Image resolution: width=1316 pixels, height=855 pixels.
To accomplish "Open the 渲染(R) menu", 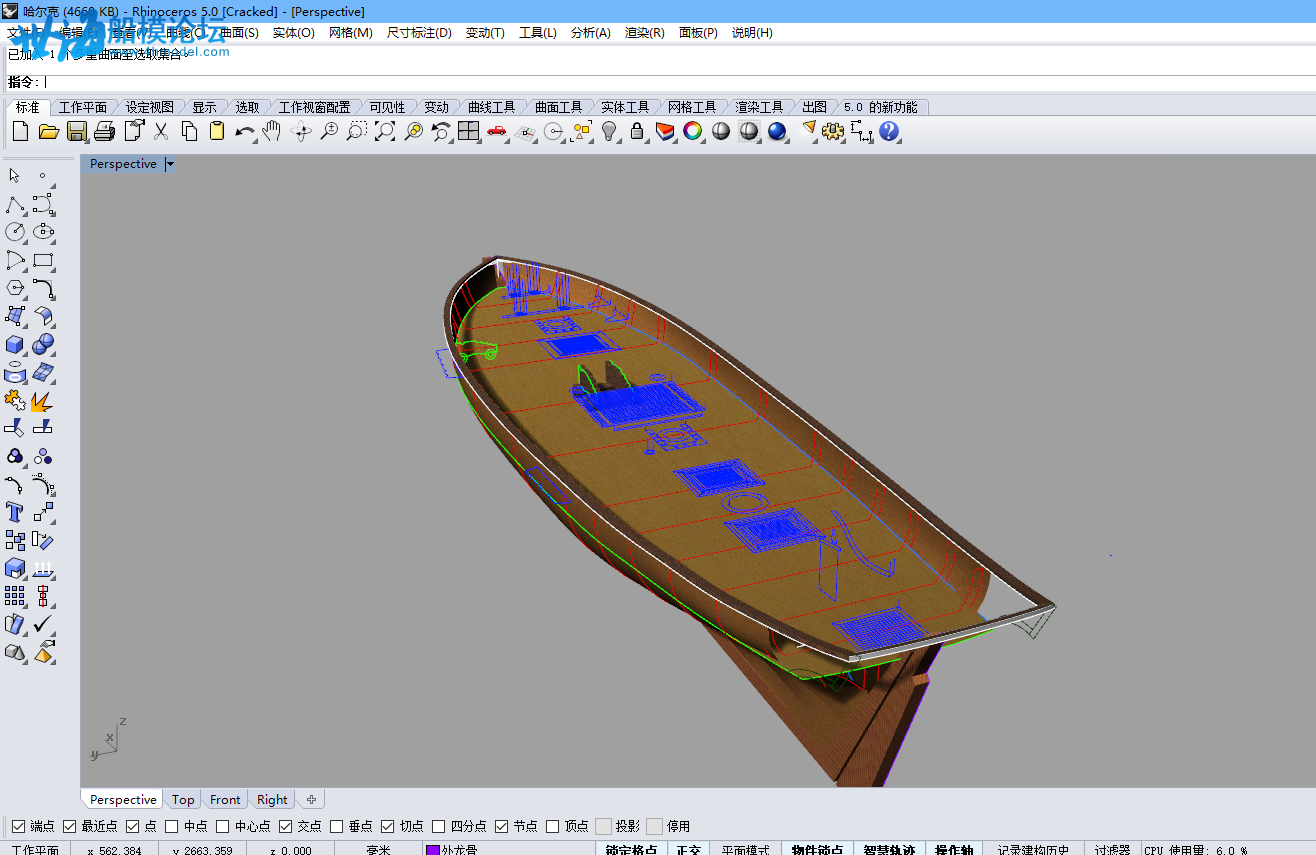I will pos(645,33).
